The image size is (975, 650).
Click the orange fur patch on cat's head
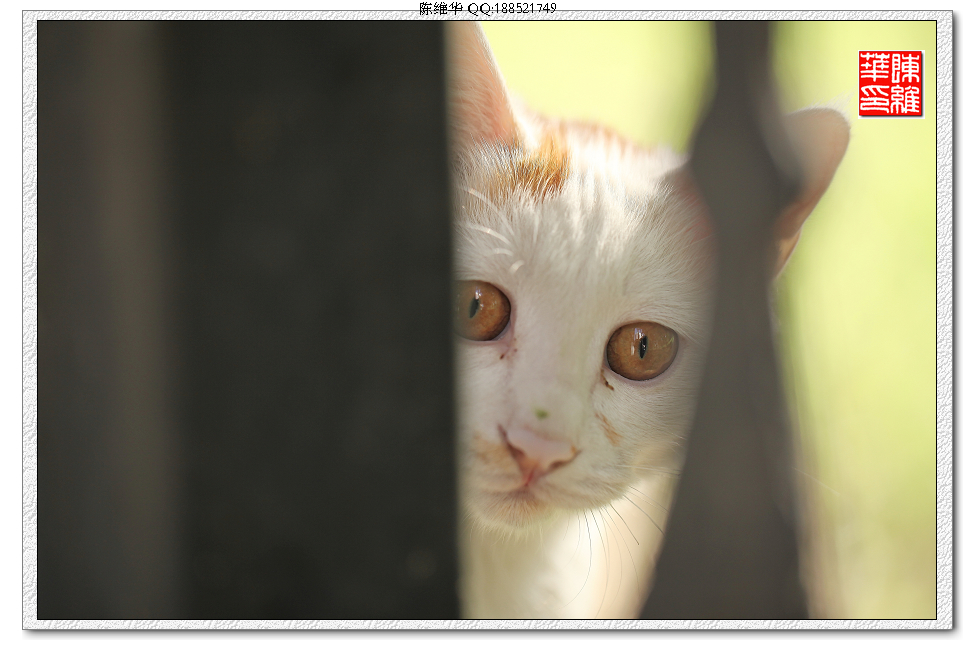tap(540, 165)
